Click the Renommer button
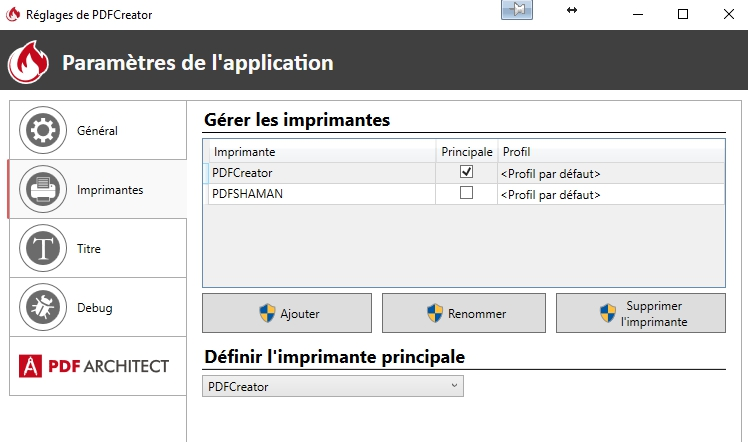Image resolution: width=748 pixels, height=442 pixels. [464, 313]
